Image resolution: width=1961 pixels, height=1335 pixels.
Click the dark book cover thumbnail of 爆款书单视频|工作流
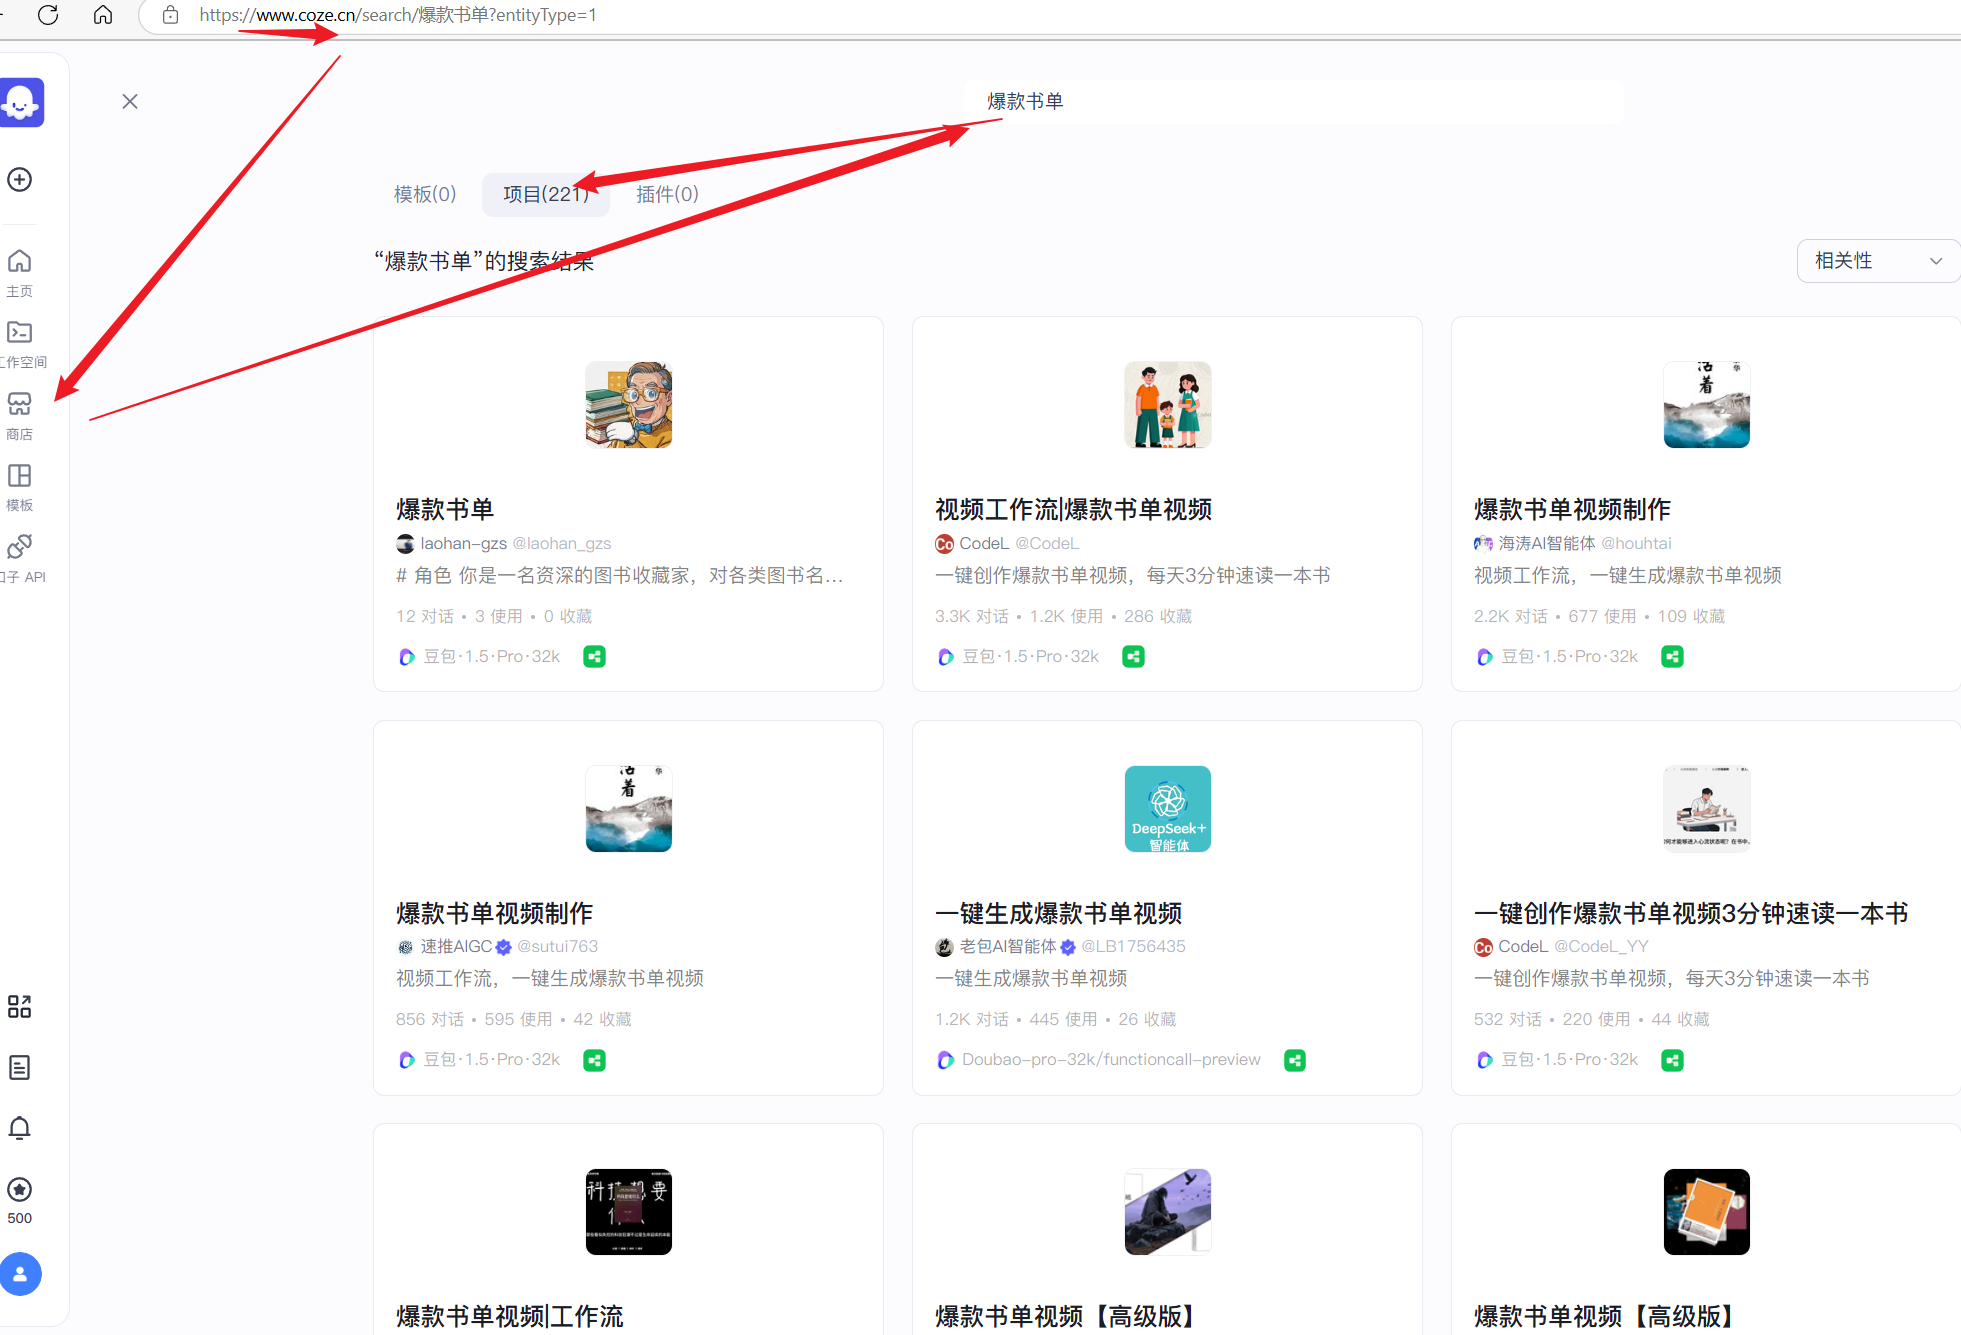pos(629,1212)
